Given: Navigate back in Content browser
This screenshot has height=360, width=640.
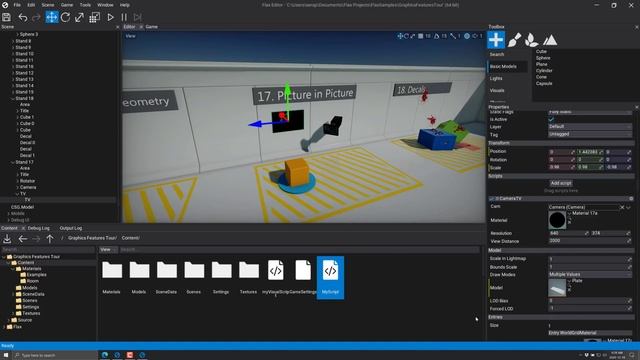Looking at the screenshot, I should (23, 239).
